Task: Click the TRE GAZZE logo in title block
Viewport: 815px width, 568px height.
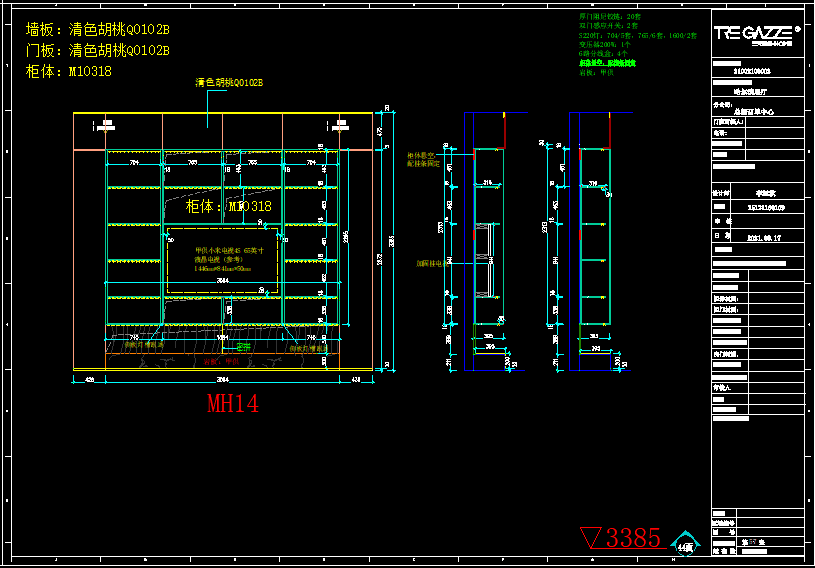Action: (757, 34)
